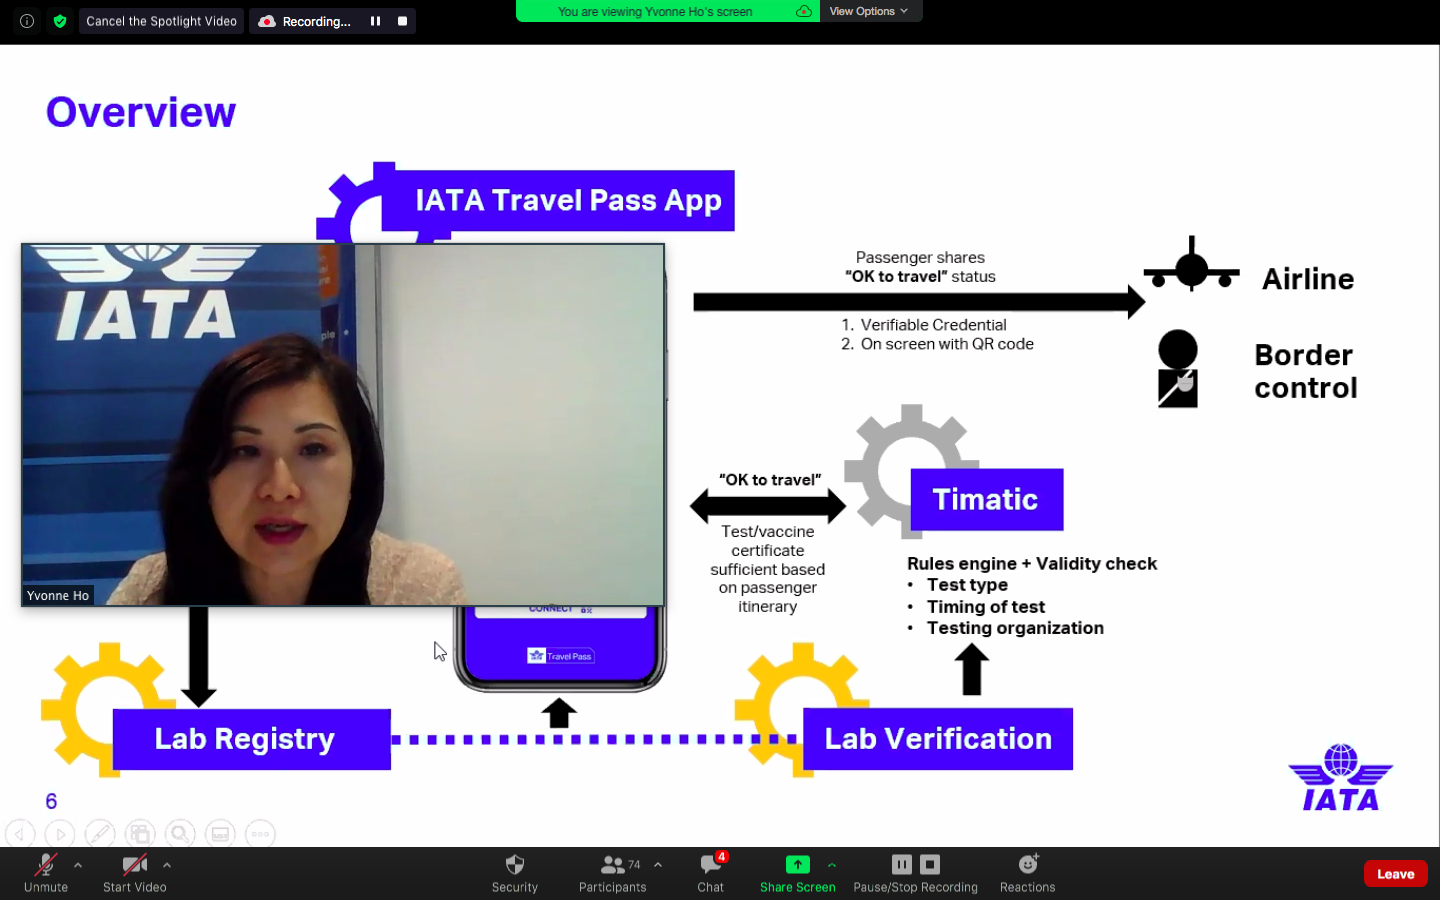Unmute the microphone
This screenshot has height=900, width=1440.
click(x=46, y=872)
